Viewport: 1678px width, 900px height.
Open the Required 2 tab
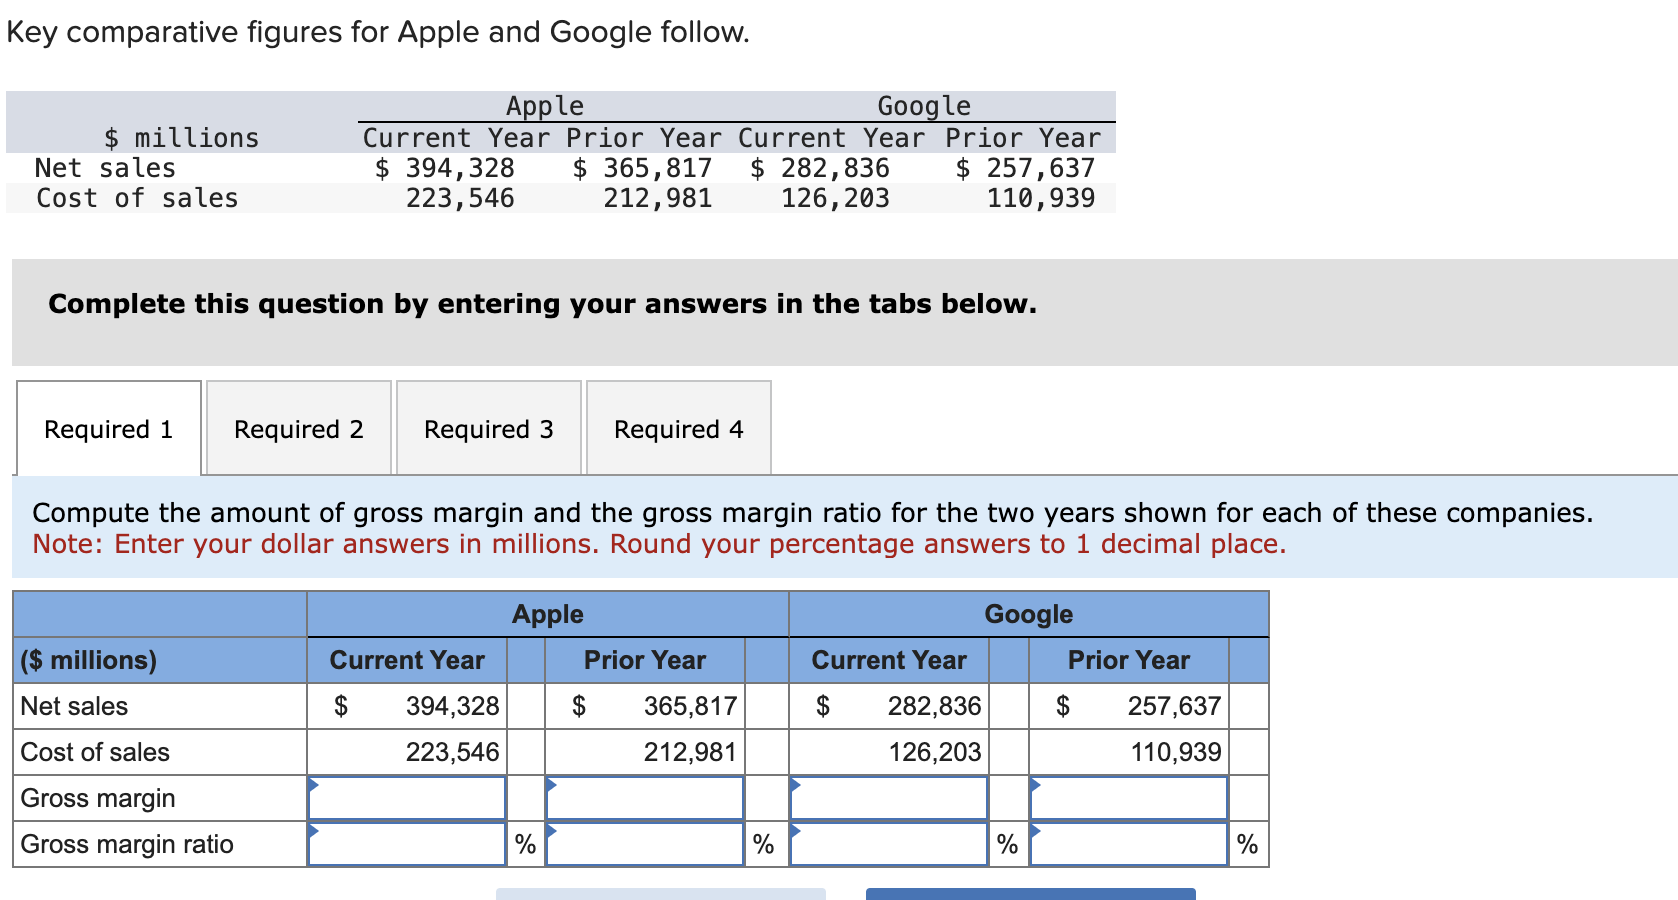pos(297,428)
